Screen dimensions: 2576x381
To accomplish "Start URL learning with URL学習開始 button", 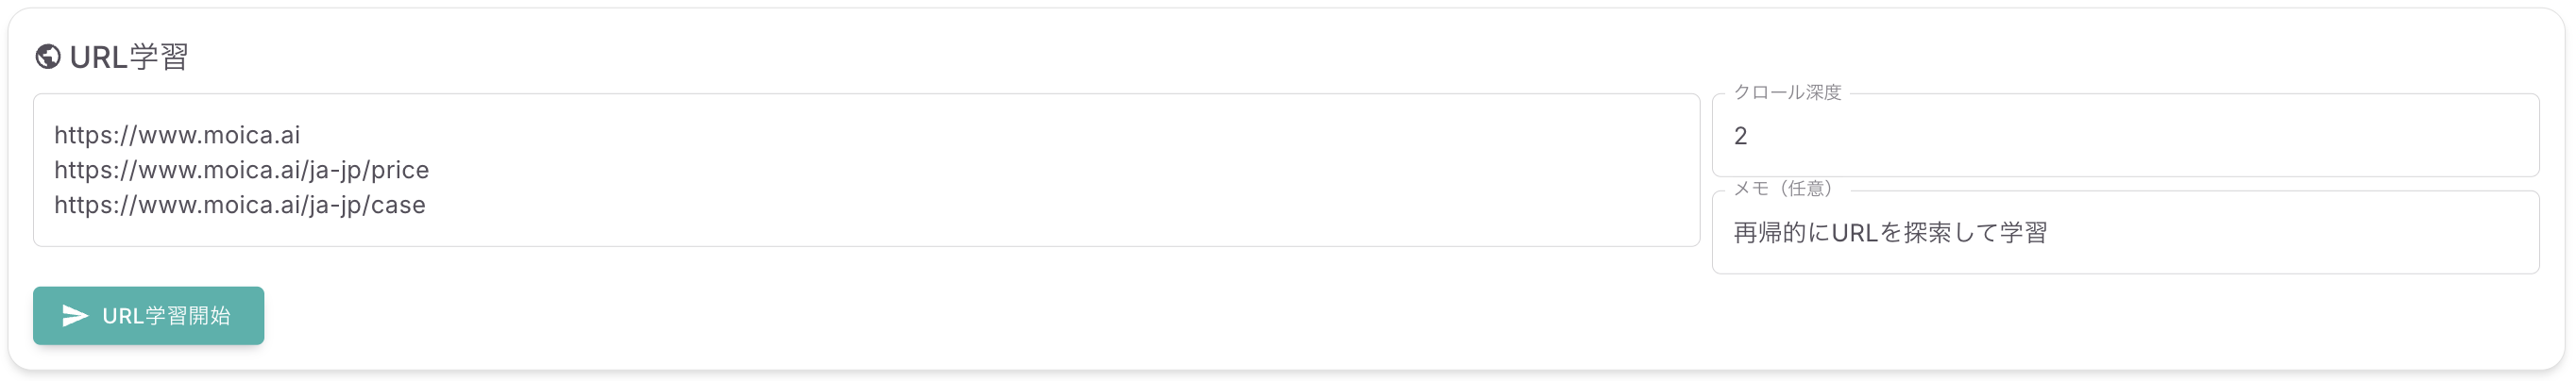I will (x=148, y=316).
